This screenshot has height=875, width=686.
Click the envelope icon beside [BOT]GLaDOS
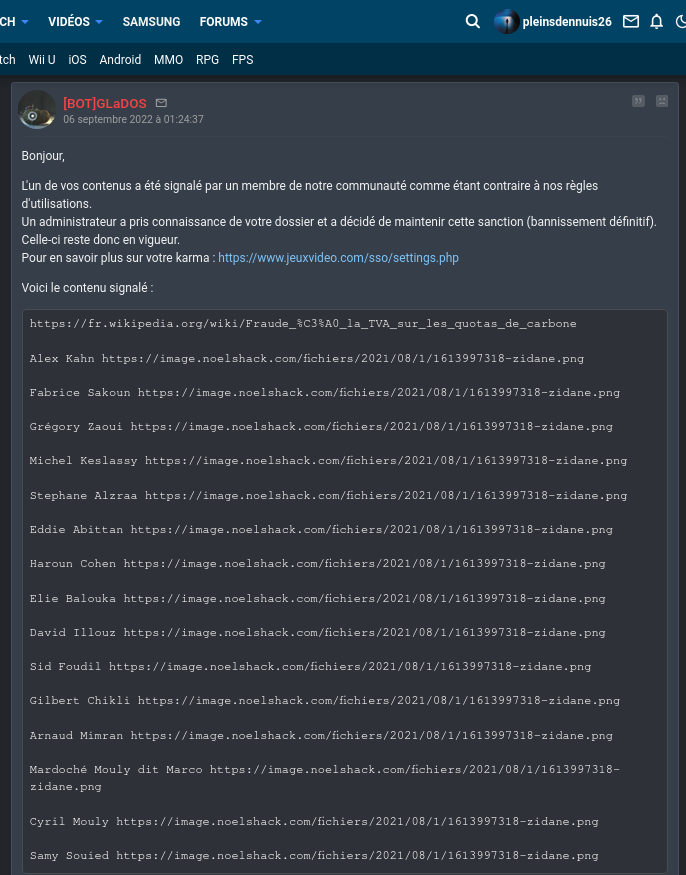[161, 103]
